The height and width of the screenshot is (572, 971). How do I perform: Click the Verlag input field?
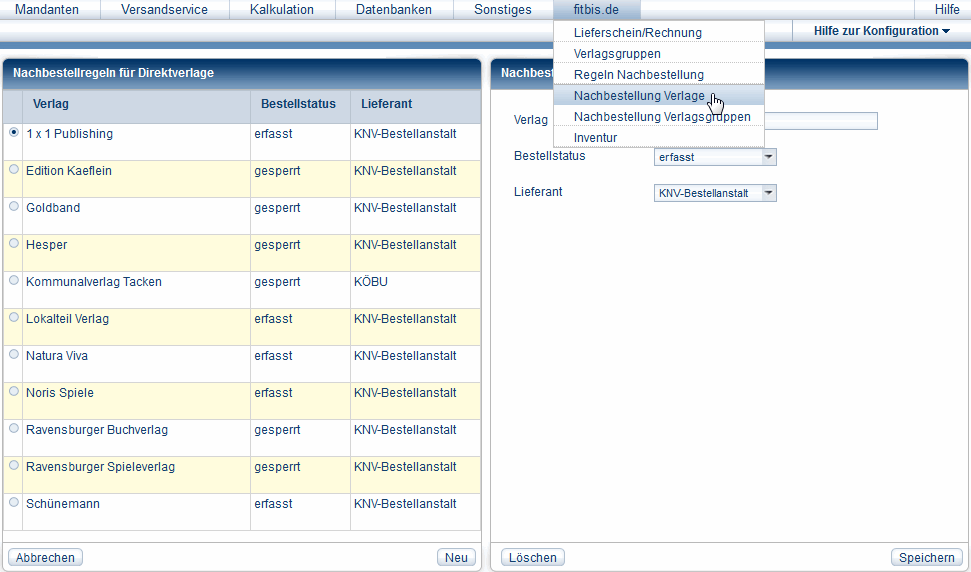click(820, 121)
